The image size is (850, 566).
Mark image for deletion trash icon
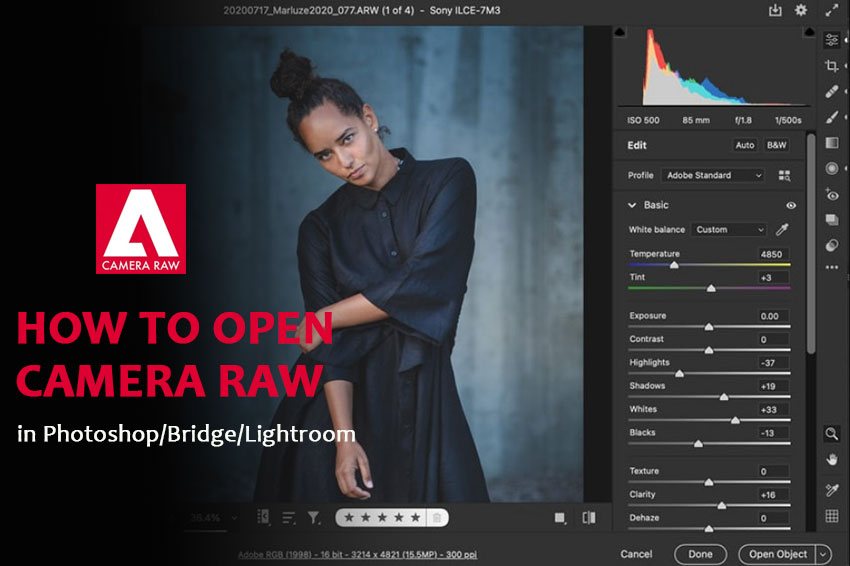[x=437, y=518]
